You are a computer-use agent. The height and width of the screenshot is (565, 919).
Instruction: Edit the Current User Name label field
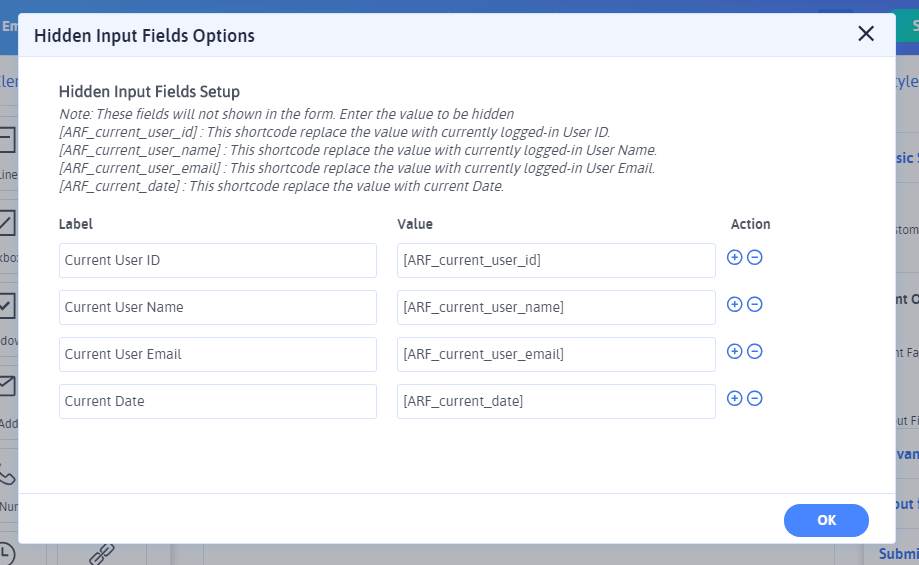coord(217,307)
